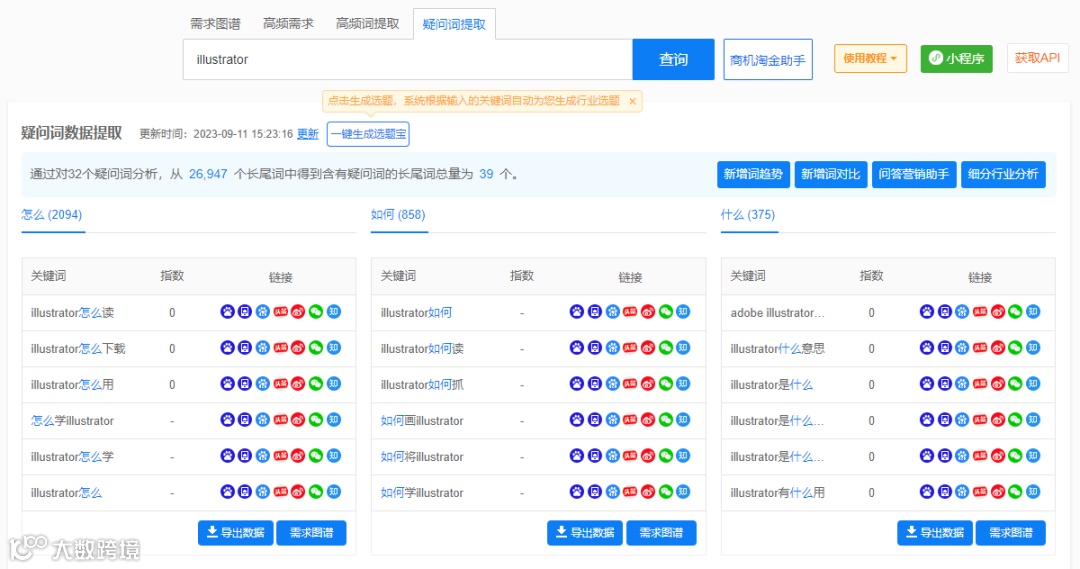Viewport: 1080px width, 569px height.
Task: Click Weibo icon in illustrator如何抓 row
Action: click(648, 384)
